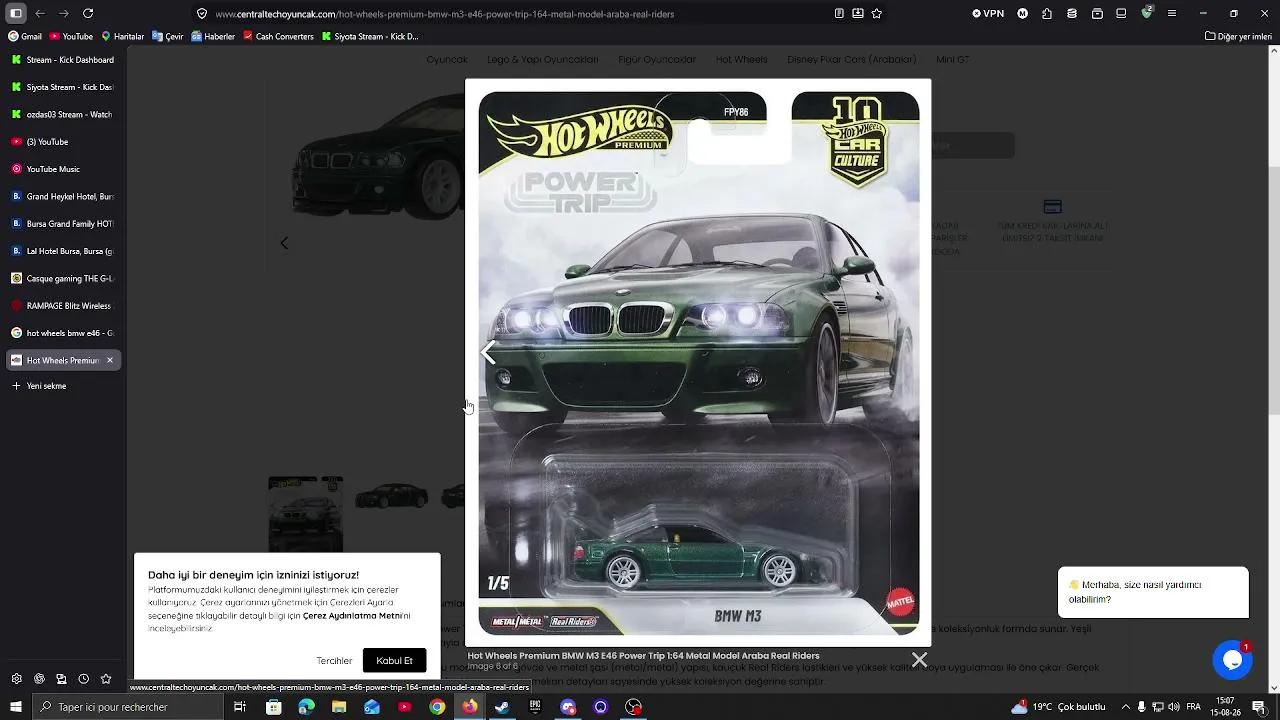Switch to YouTube Music tab

[x=63, y=169]
